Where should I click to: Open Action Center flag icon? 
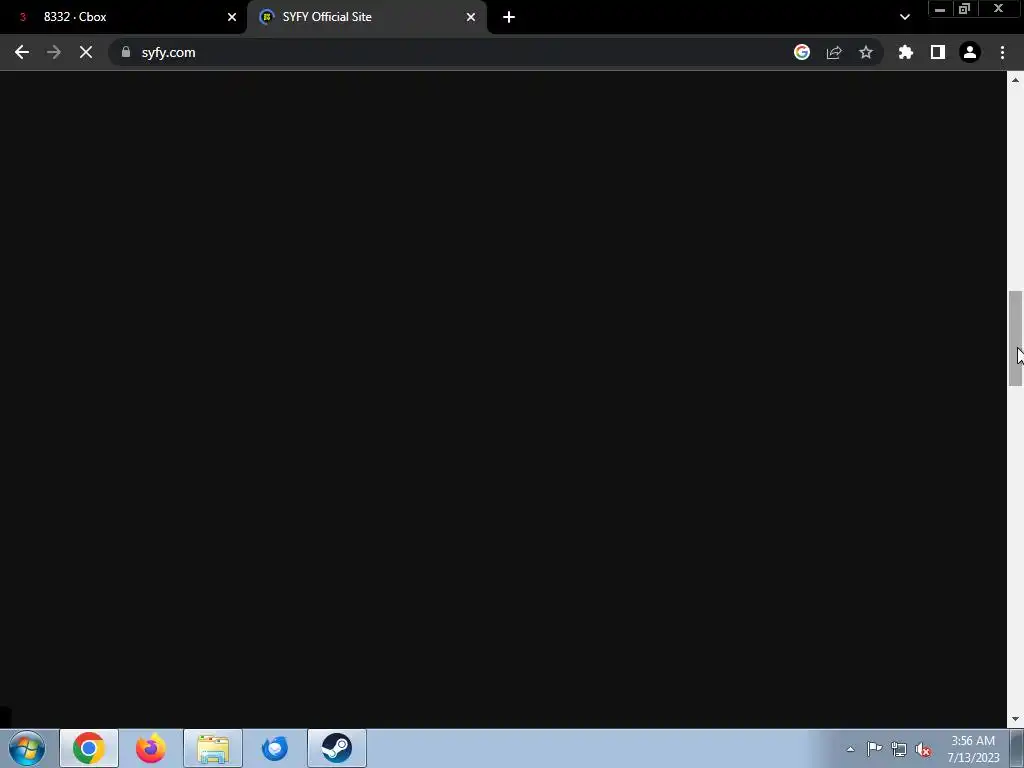click(x=874, y=748)
